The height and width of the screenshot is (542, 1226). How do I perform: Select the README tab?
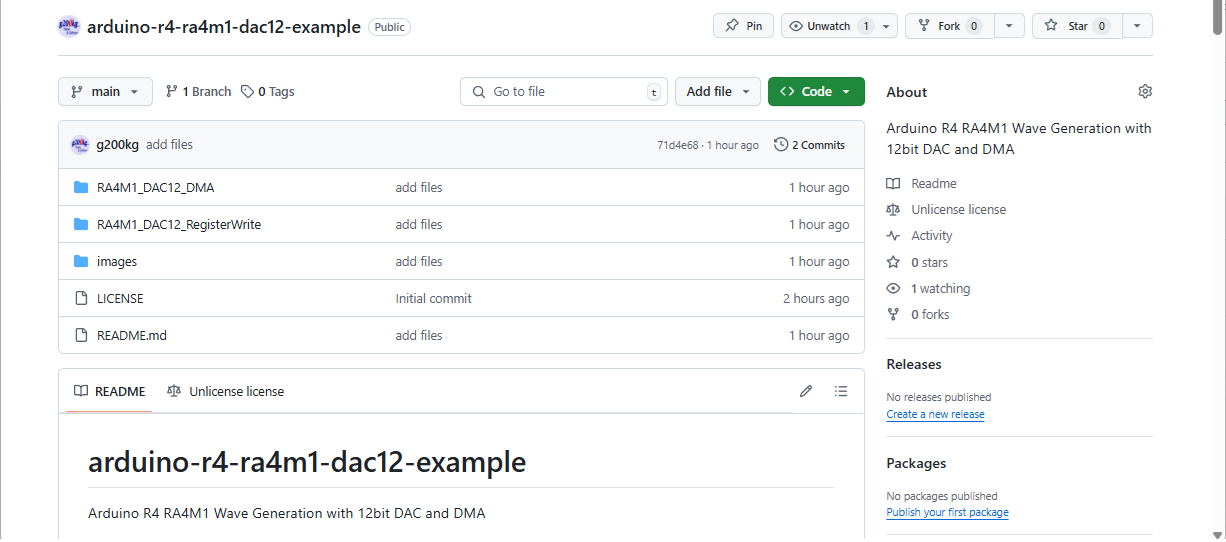click(x=109, y=391)
